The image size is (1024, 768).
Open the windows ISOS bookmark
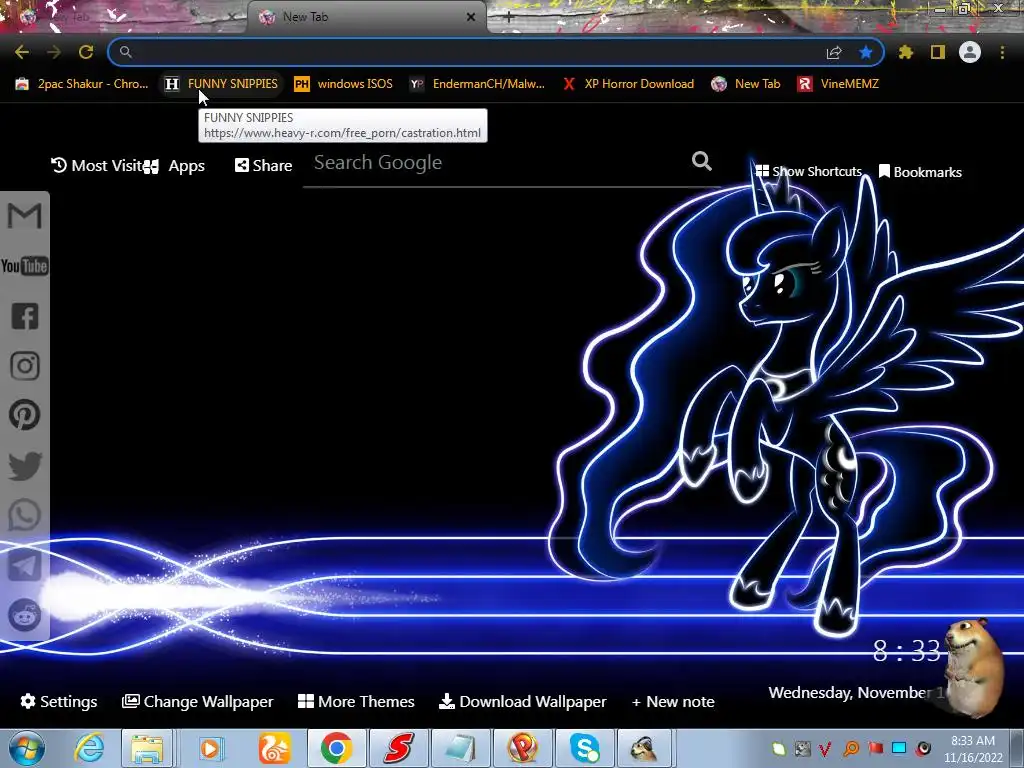pos(344,84)
